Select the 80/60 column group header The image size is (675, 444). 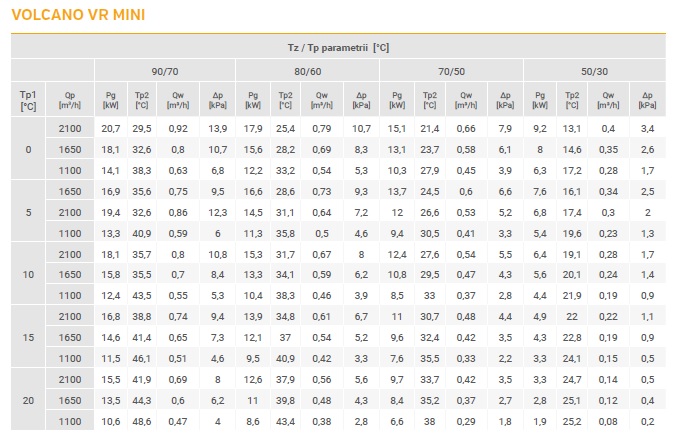(308, 71)
